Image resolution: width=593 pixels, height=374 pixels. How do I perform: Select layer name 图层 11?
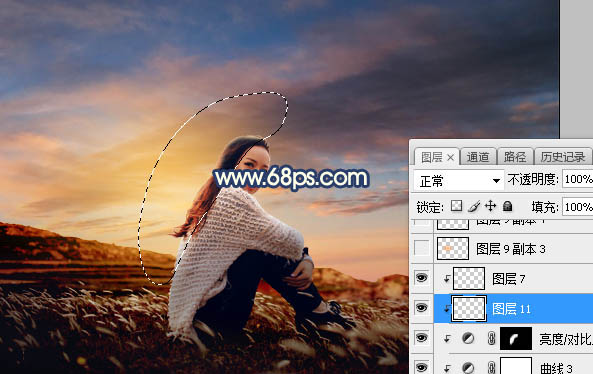[x=511, y=309]
